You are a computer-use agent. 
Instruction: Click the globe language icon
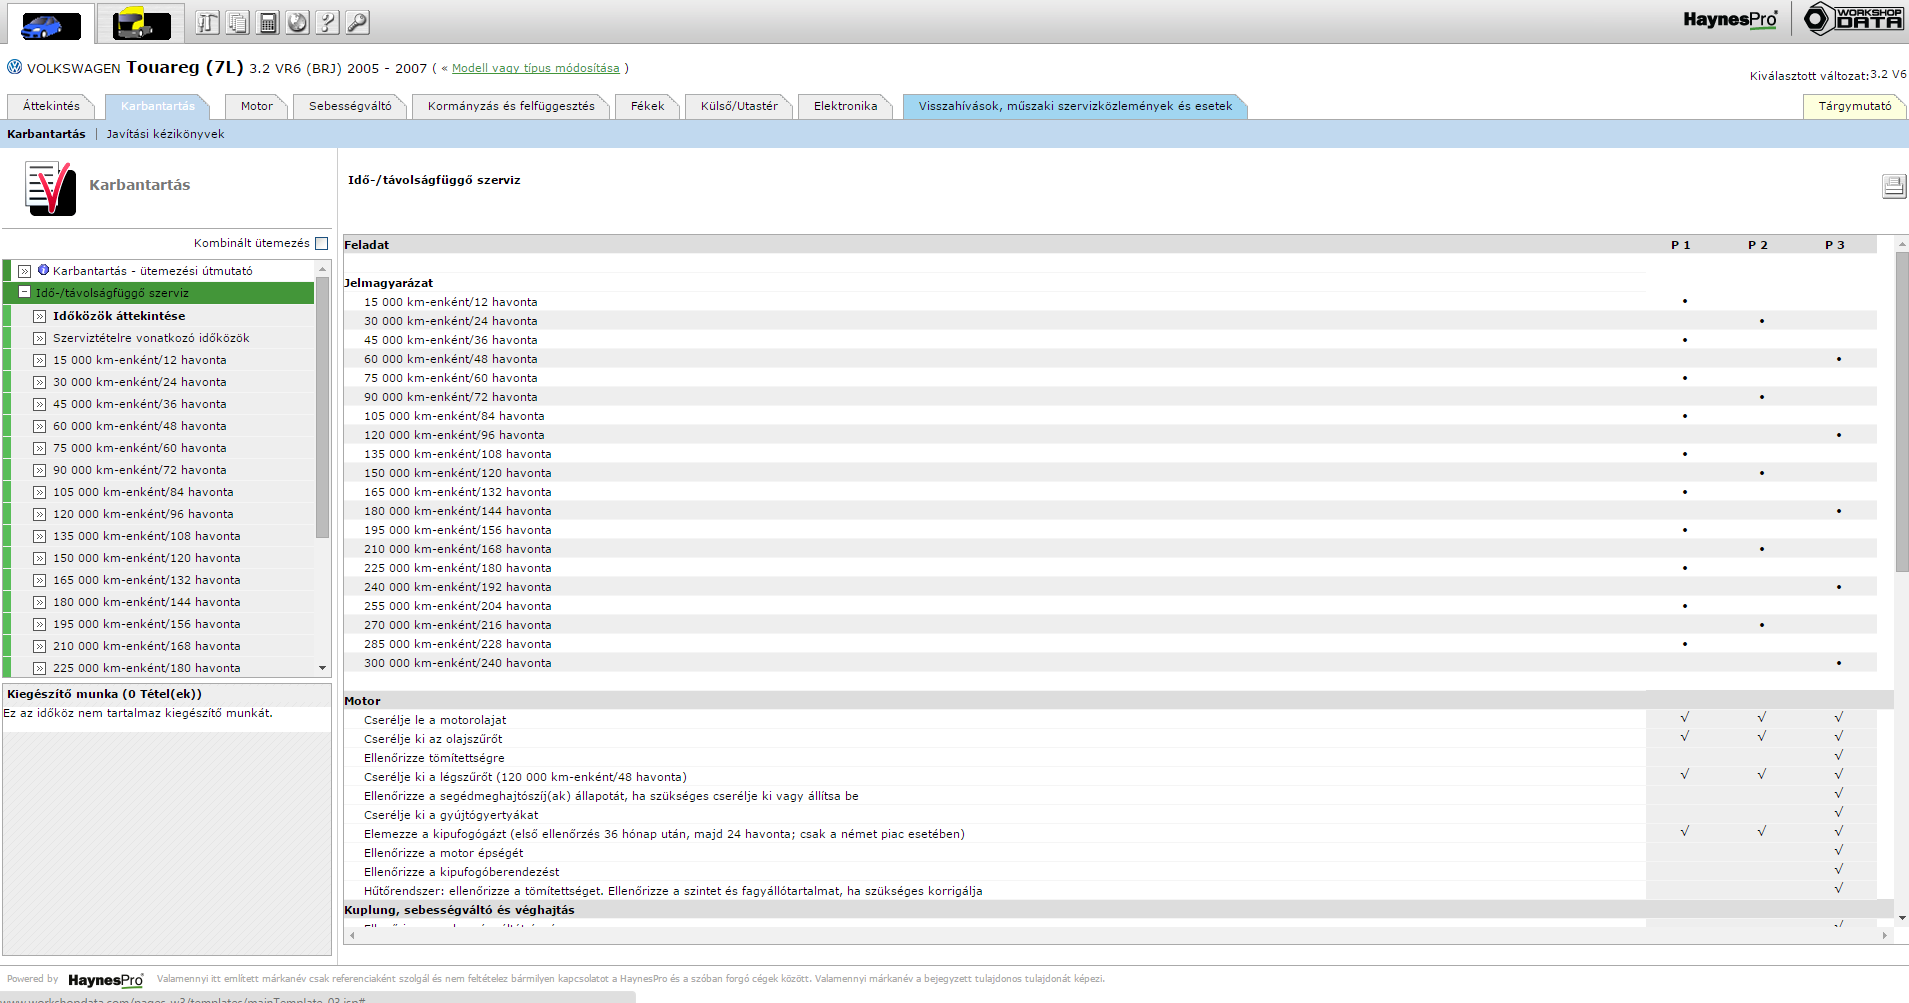(x=298, y=22)
